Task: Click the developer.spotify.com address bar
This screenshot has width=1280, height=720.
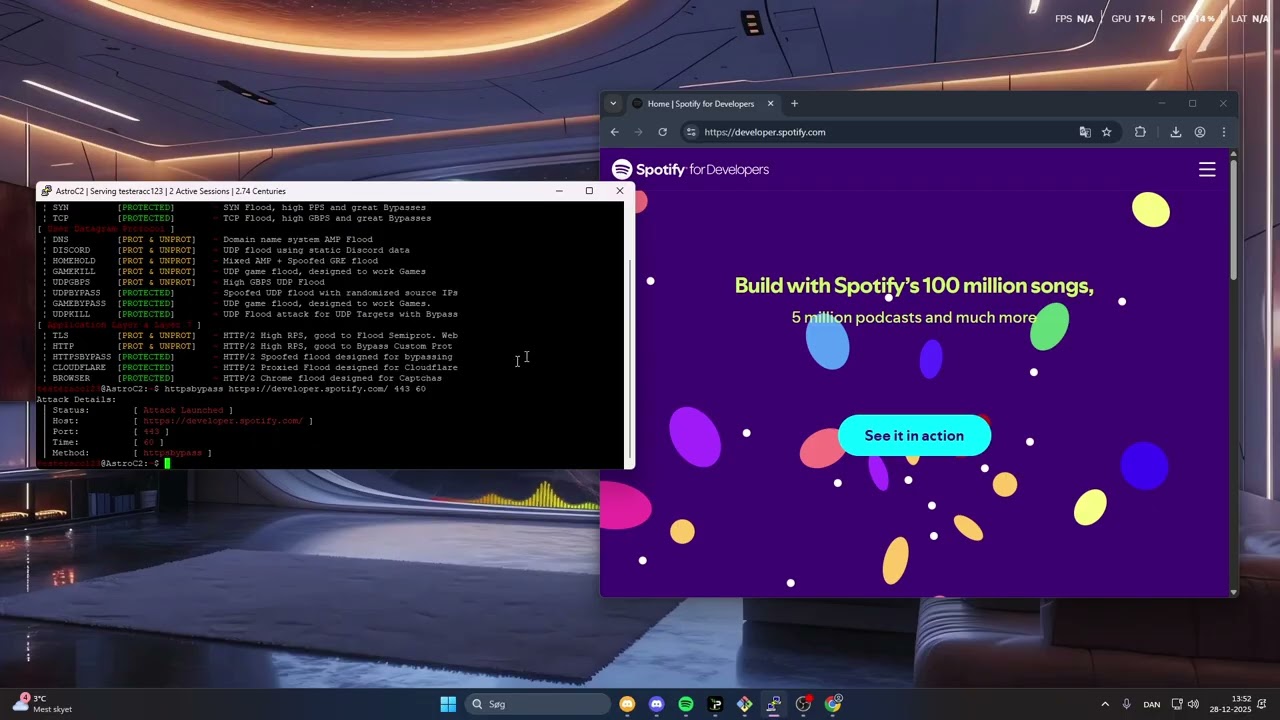Action: (880, 132)
